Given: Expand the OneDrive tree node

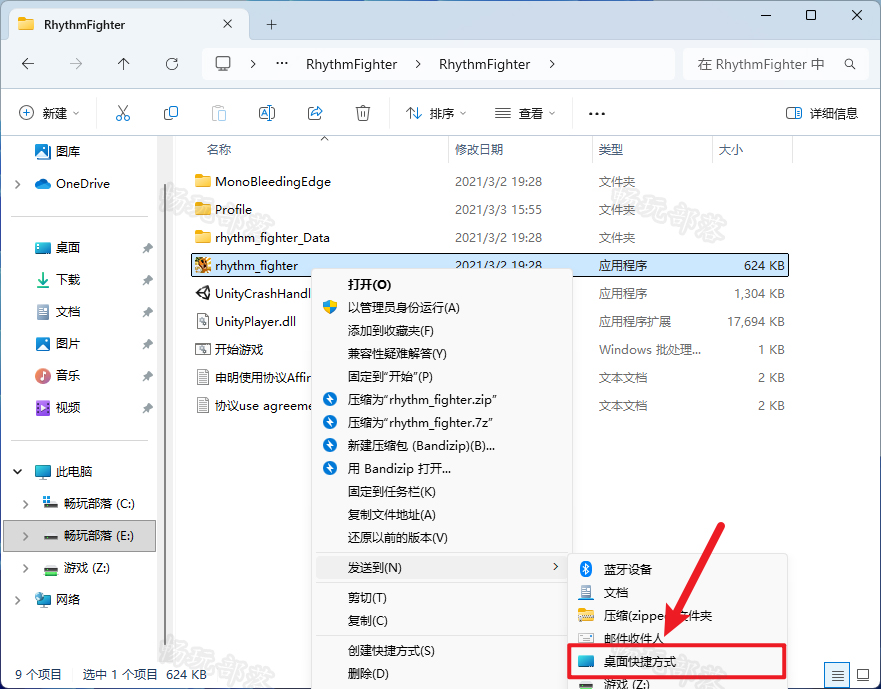Looking at the screenshot, I should tap(18, 184).
